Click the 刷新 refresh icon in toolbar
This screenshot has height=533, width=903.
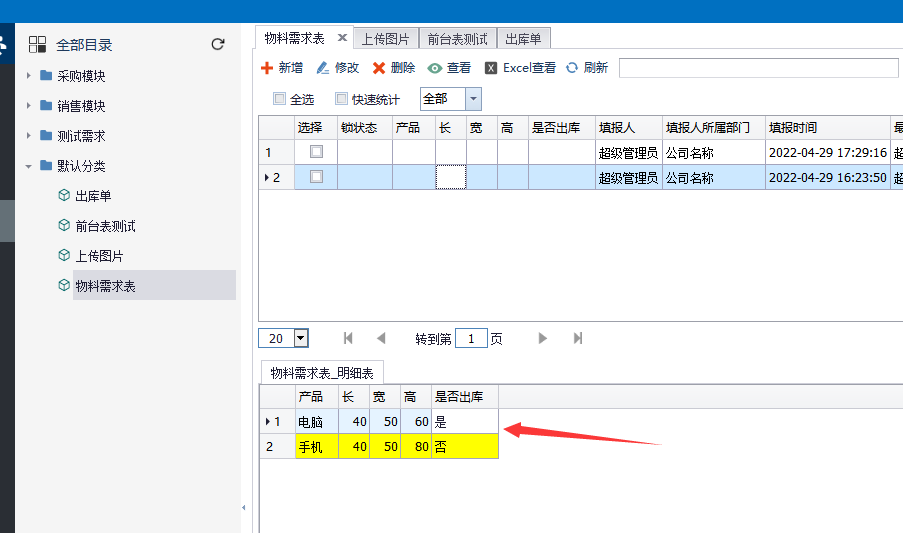572,68
